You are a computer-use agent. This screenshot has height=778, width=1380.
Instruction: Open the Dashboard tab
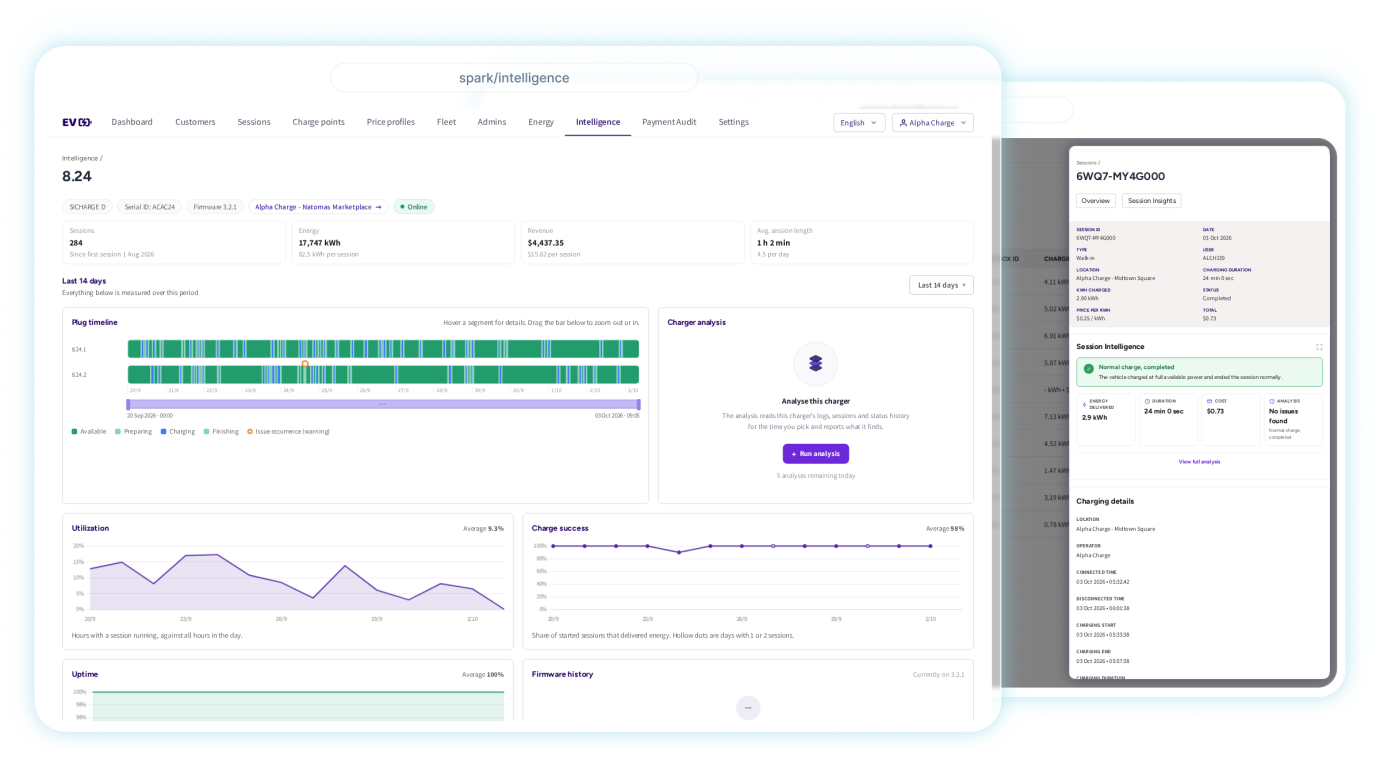tap(132, 122)
